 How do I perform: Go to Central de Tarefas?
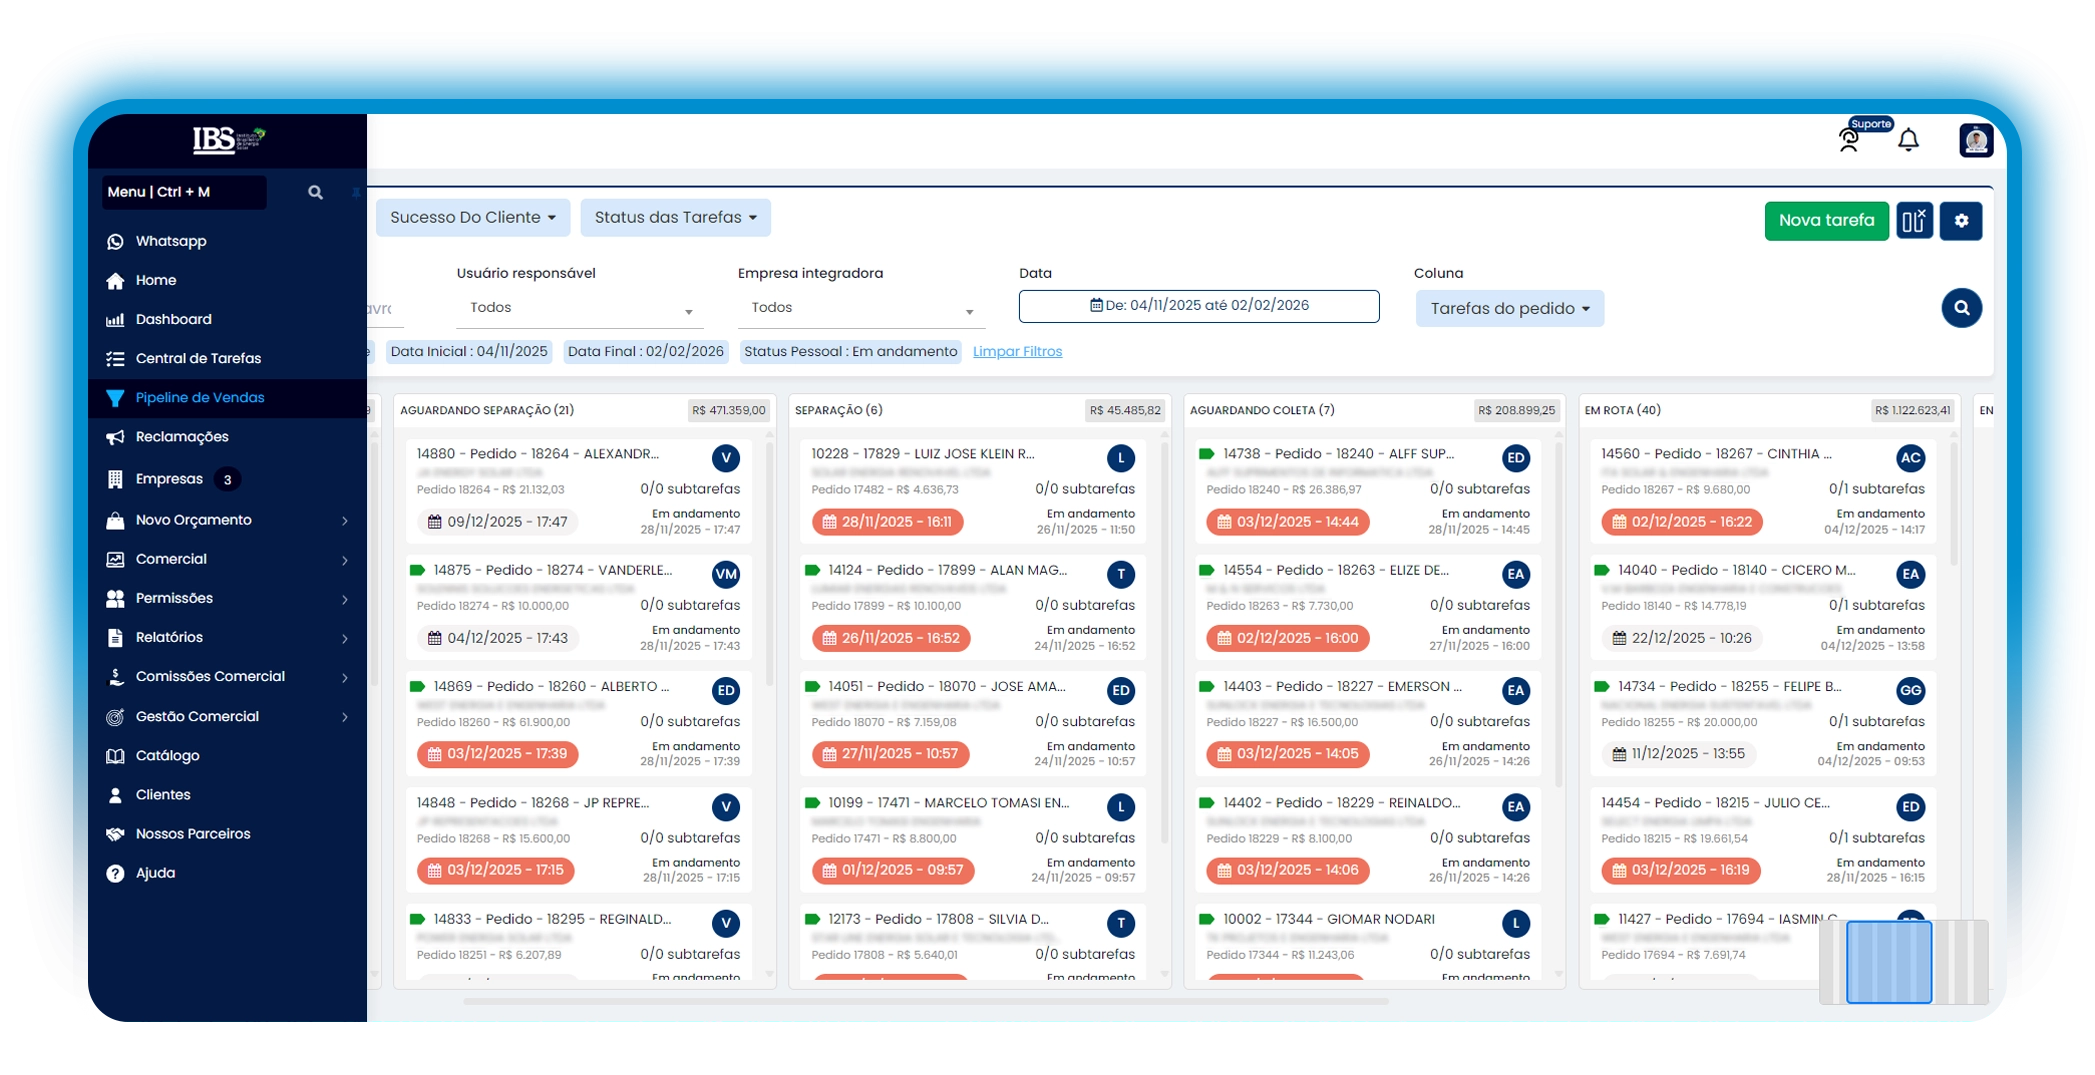198,358
